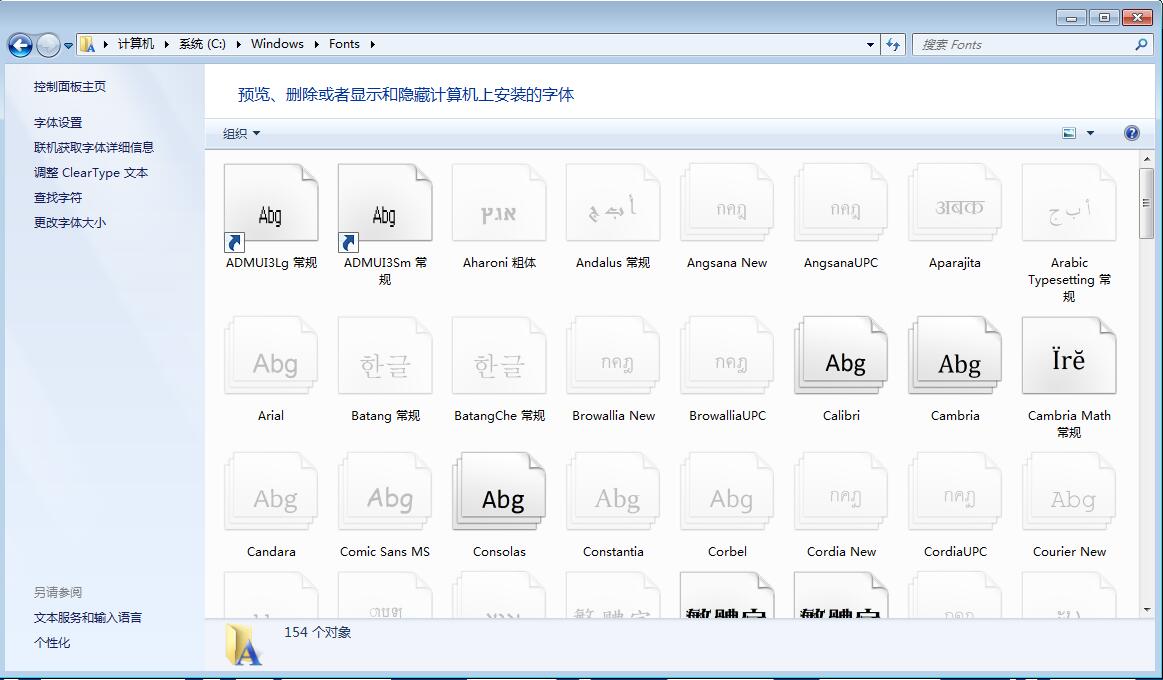
Task: Open the address bar history dropdown
Action: pos(870,44)
